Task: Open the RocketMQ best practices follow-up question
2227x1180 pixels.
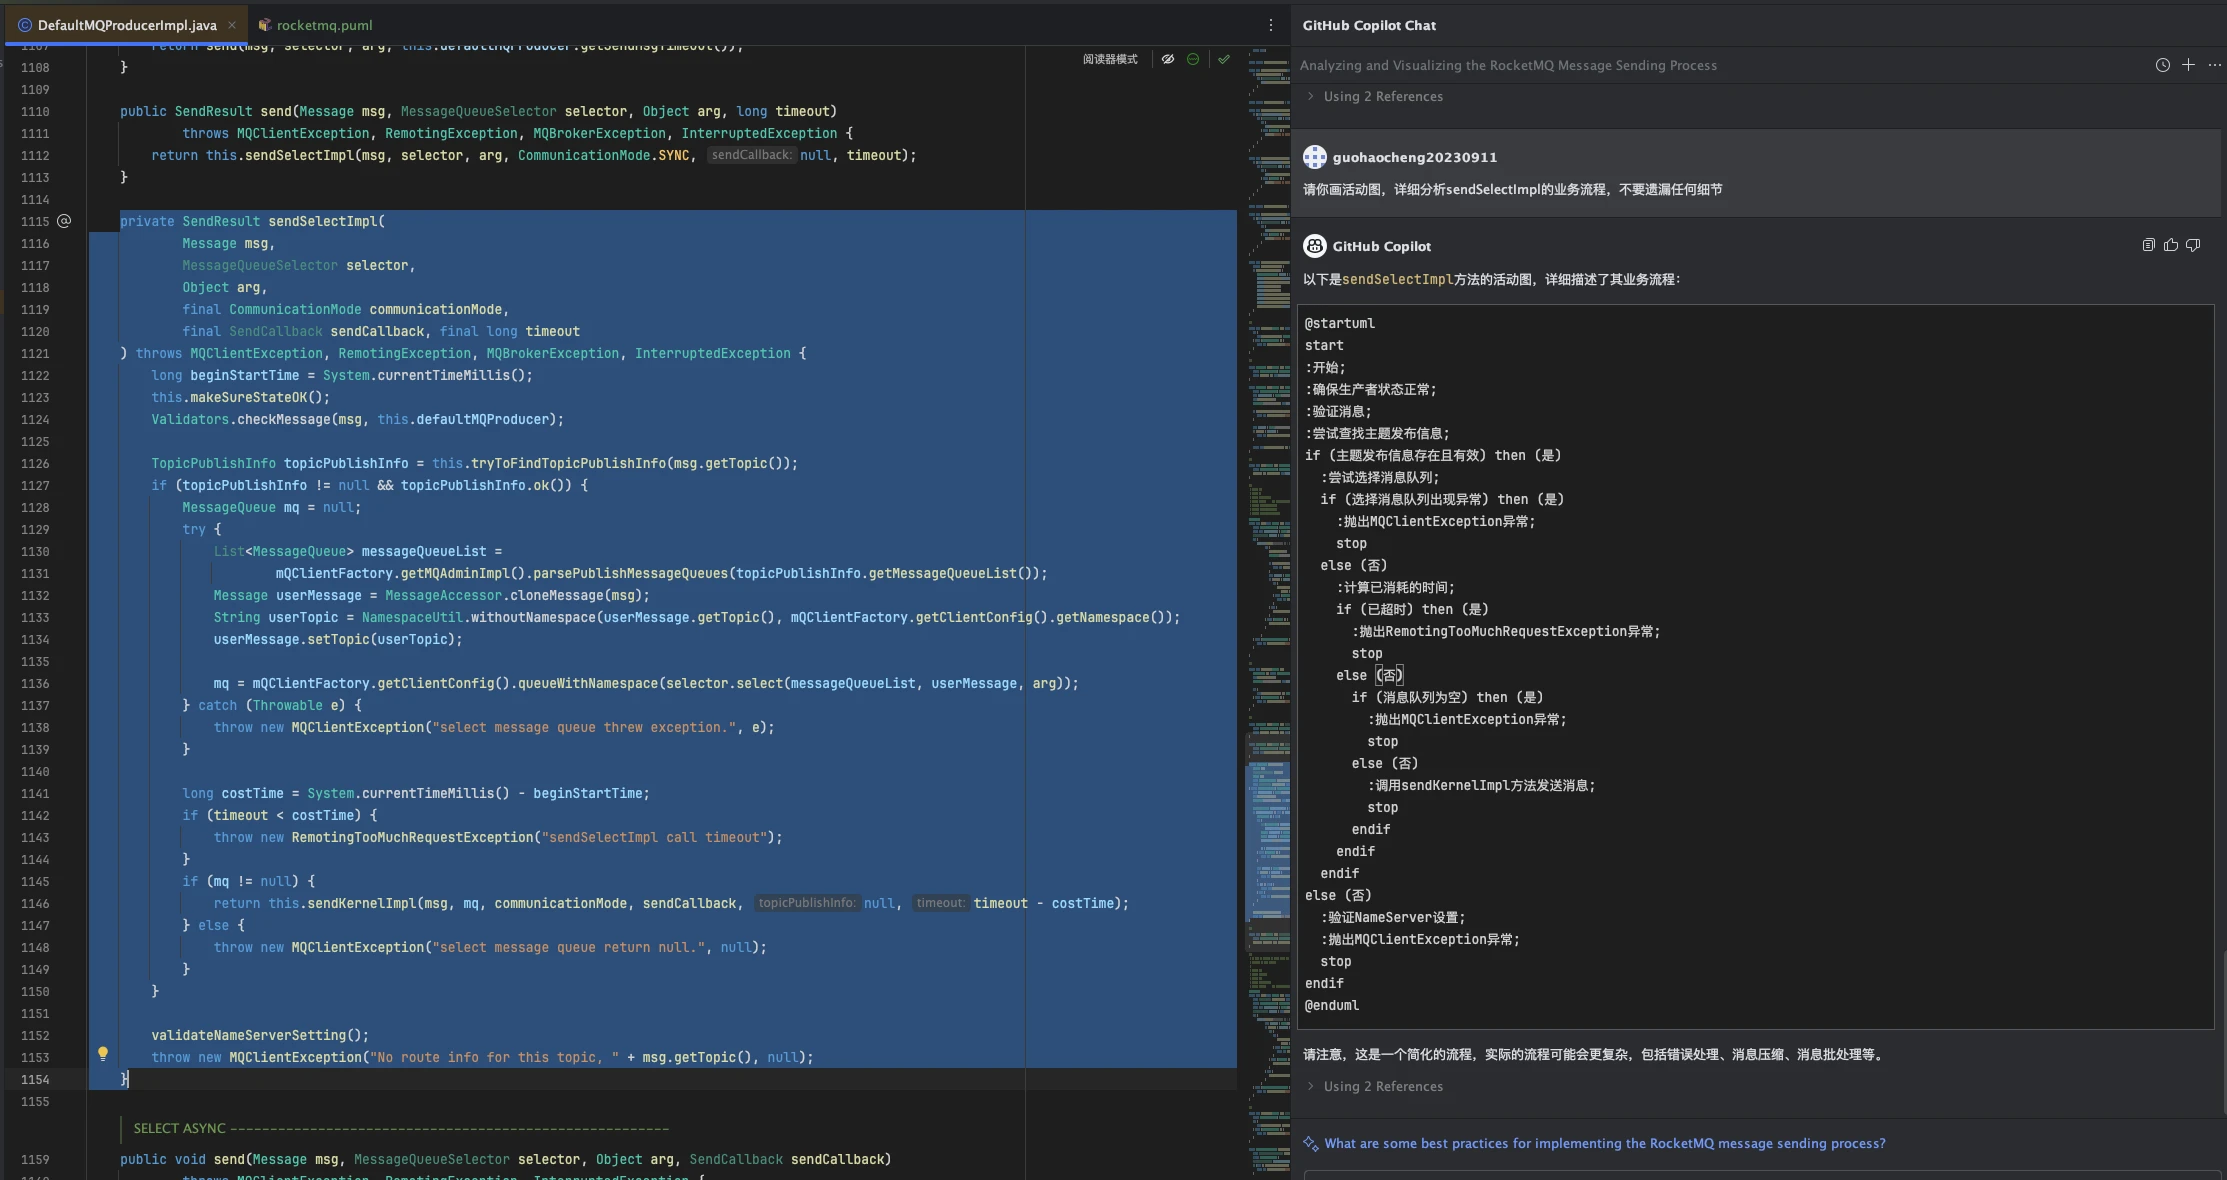Action: click(x=1604, y=1143)
